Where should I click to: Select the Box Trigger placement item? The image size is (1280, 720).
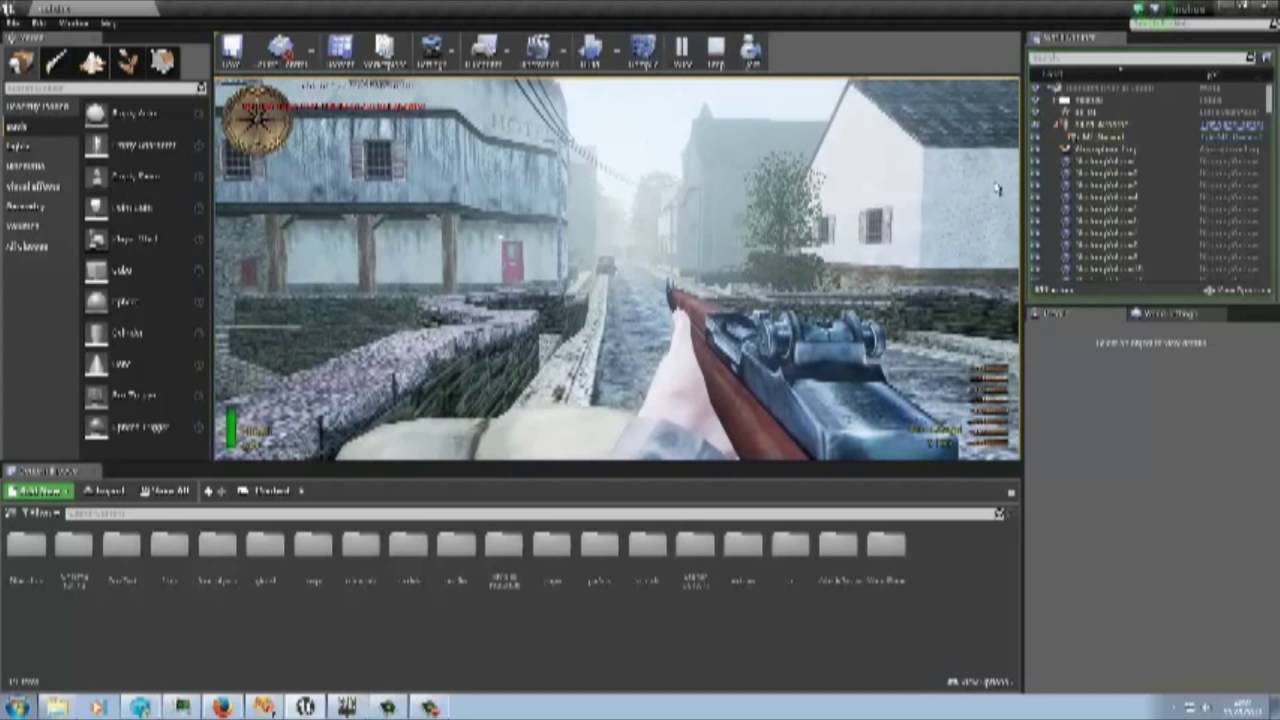tap(145, 395)
